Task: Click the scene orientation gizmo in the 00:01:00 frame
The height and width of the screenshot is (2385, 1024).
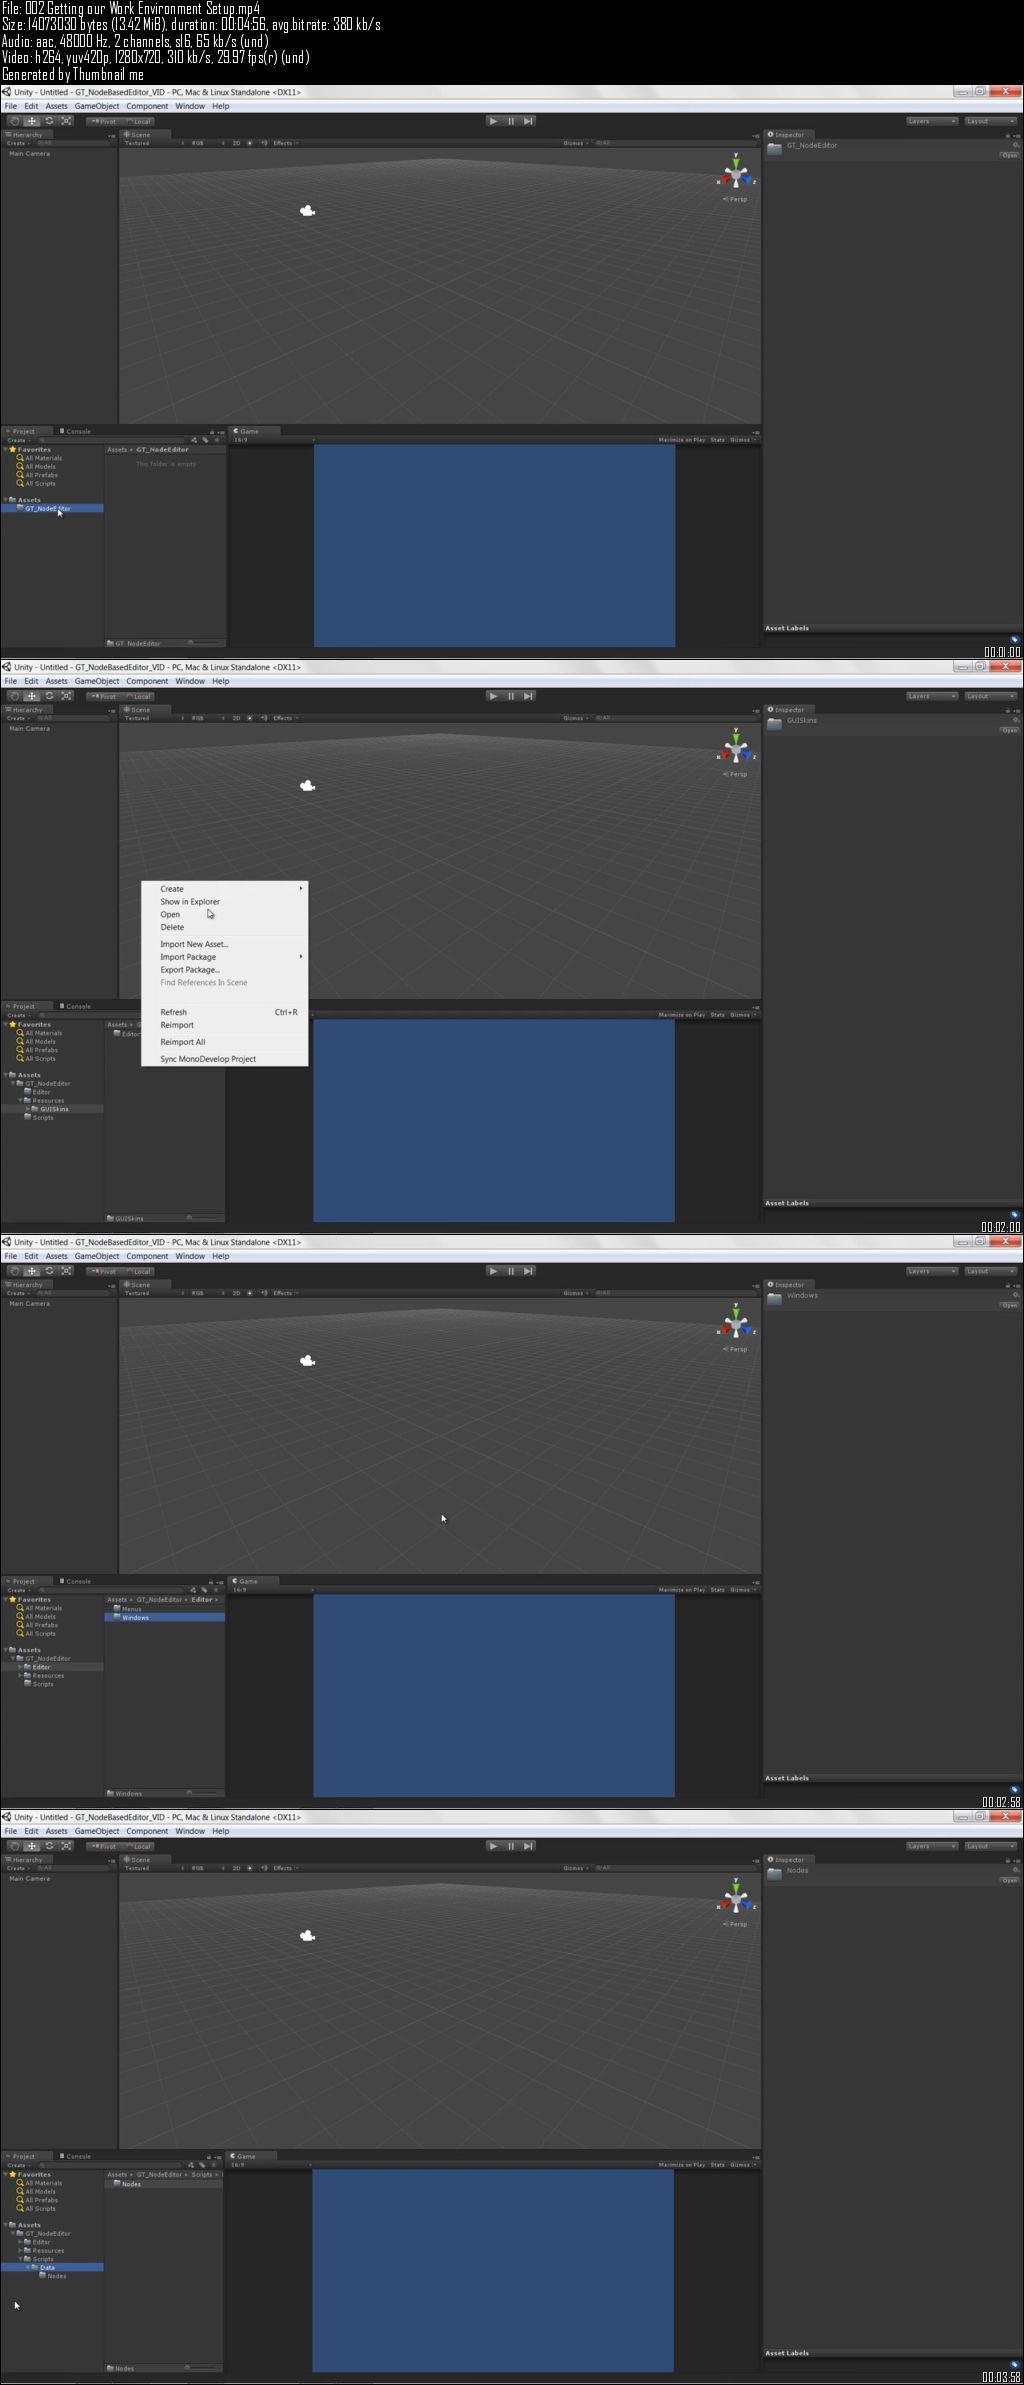Action: [736, 172]
